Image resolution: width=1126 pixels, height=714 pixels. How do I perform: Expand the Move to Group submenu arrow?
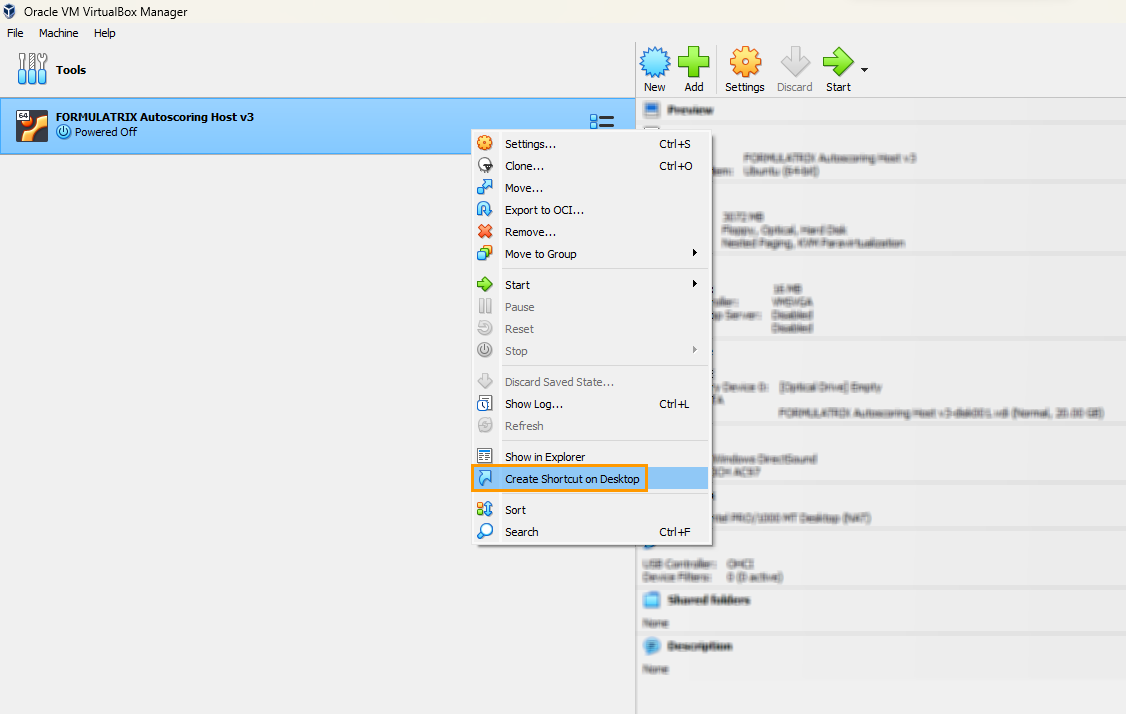[694, 254]
